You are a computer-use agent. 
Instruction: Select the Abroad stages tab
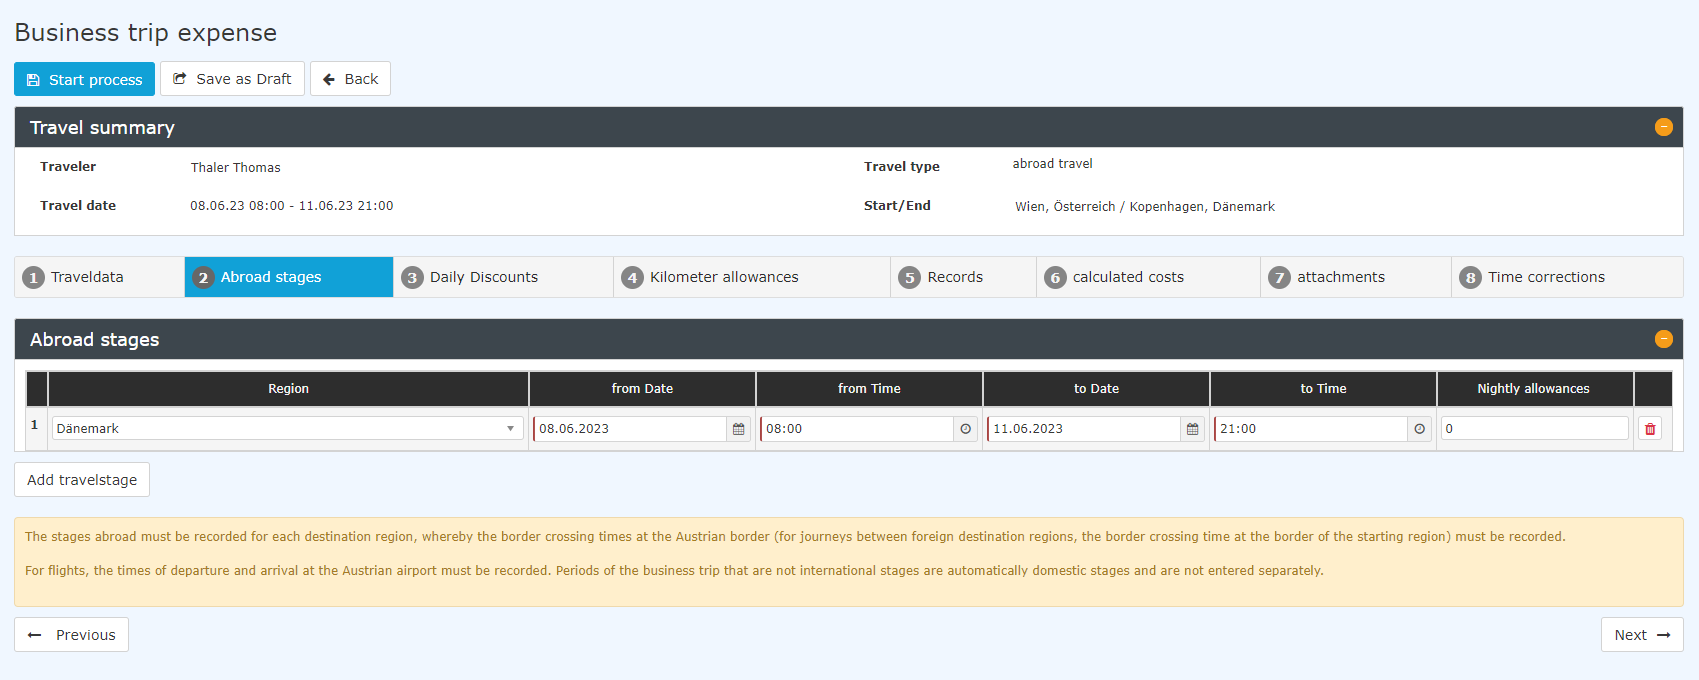coord(289,277)
